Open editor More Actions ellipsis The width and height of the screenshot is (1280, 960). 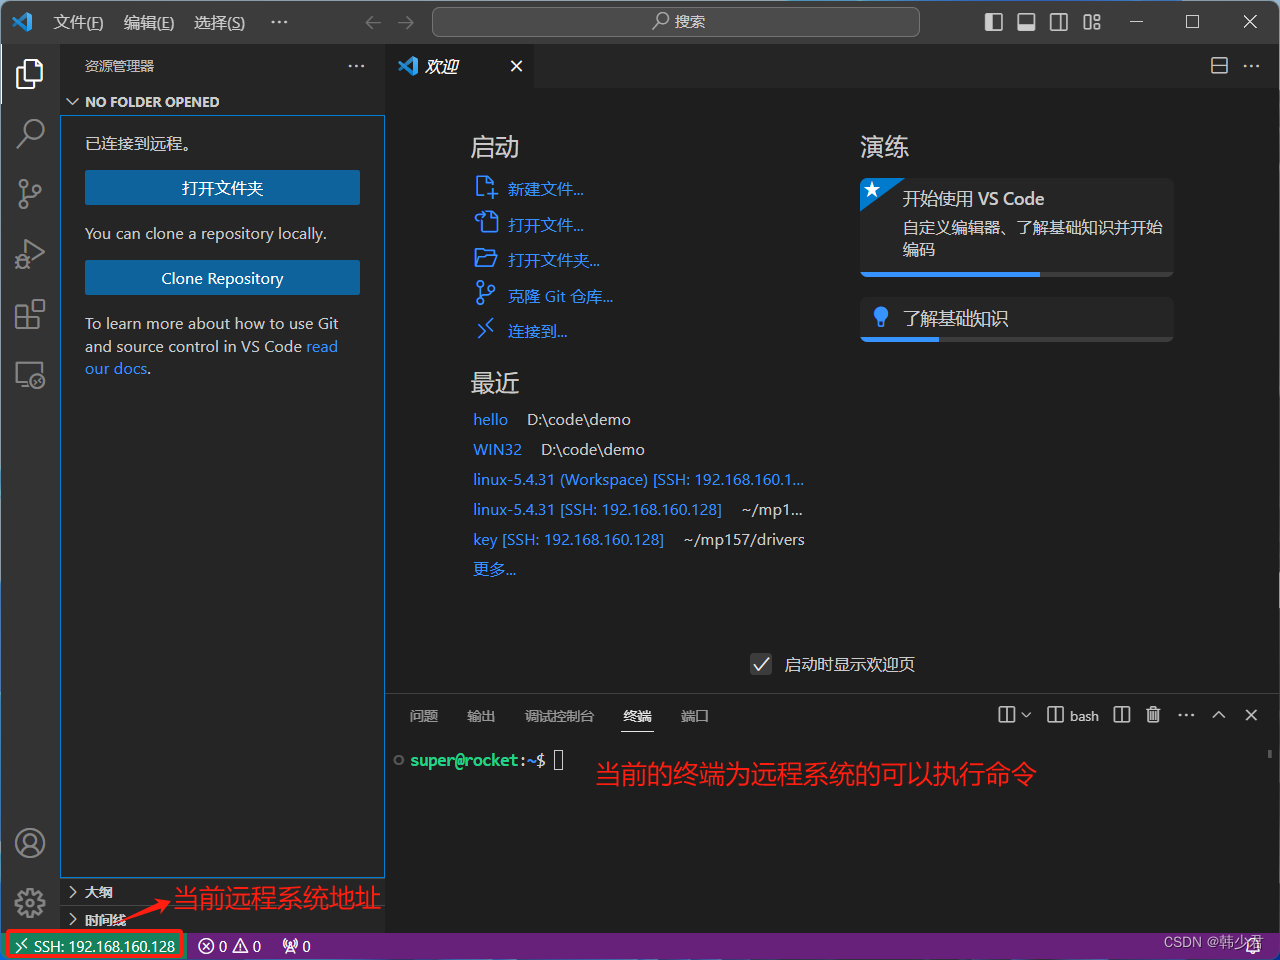click(1251, 66)
